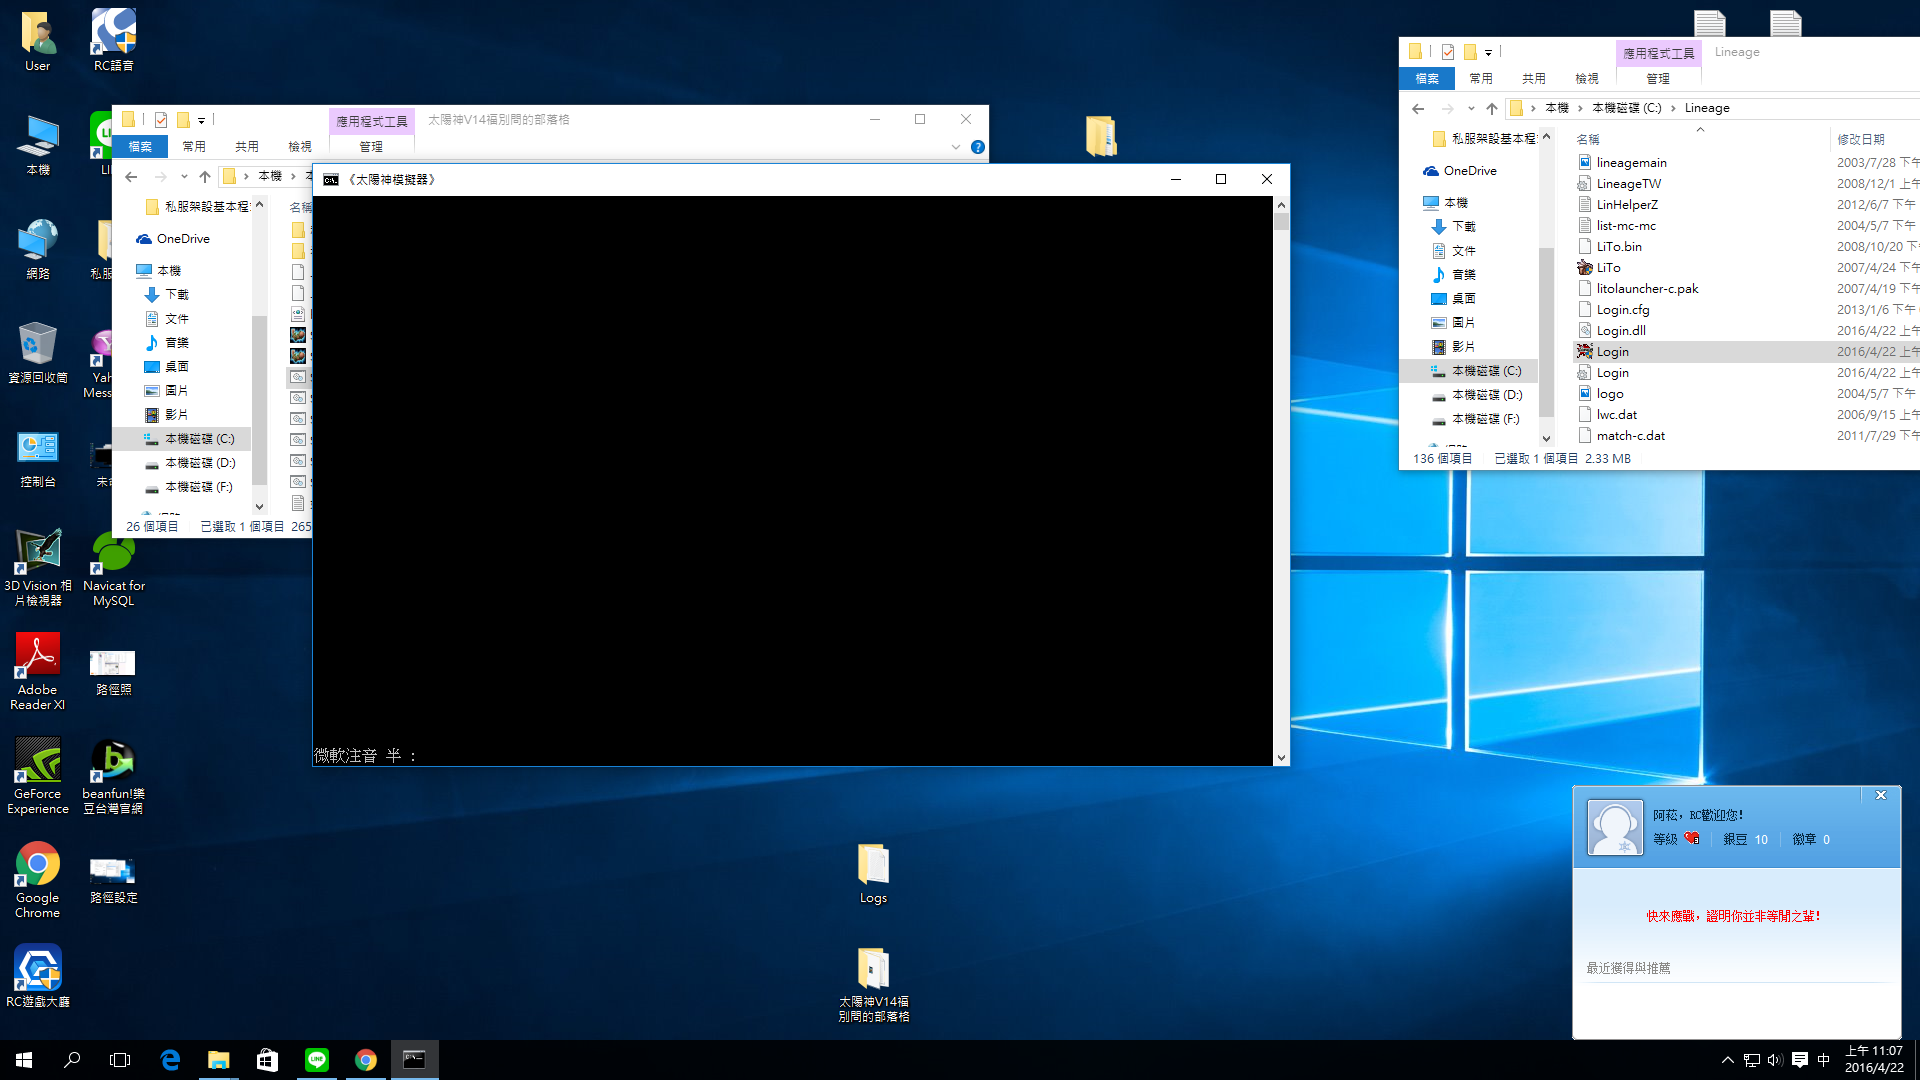This screenshot has width=1920, height=1080.
Task: Switch to 常用 tab in 太陽神V14 window
Action: coord(194,146)
